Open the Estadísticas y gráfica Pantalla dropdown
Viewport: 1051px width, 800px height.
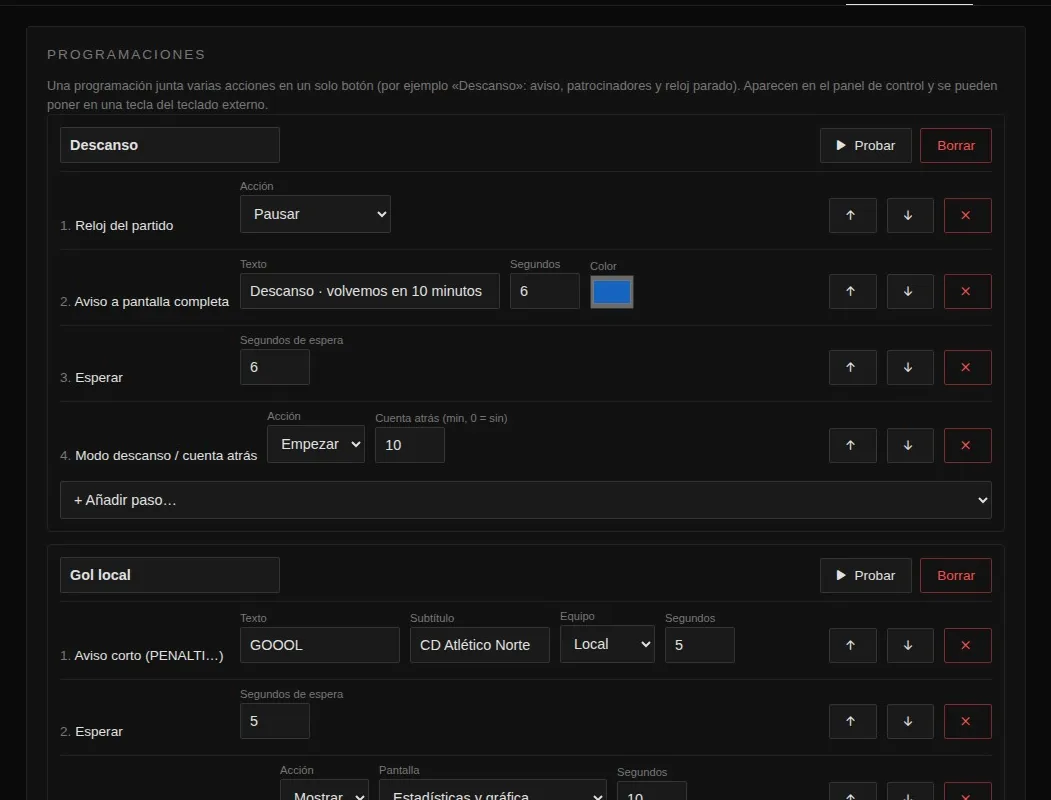492,791
